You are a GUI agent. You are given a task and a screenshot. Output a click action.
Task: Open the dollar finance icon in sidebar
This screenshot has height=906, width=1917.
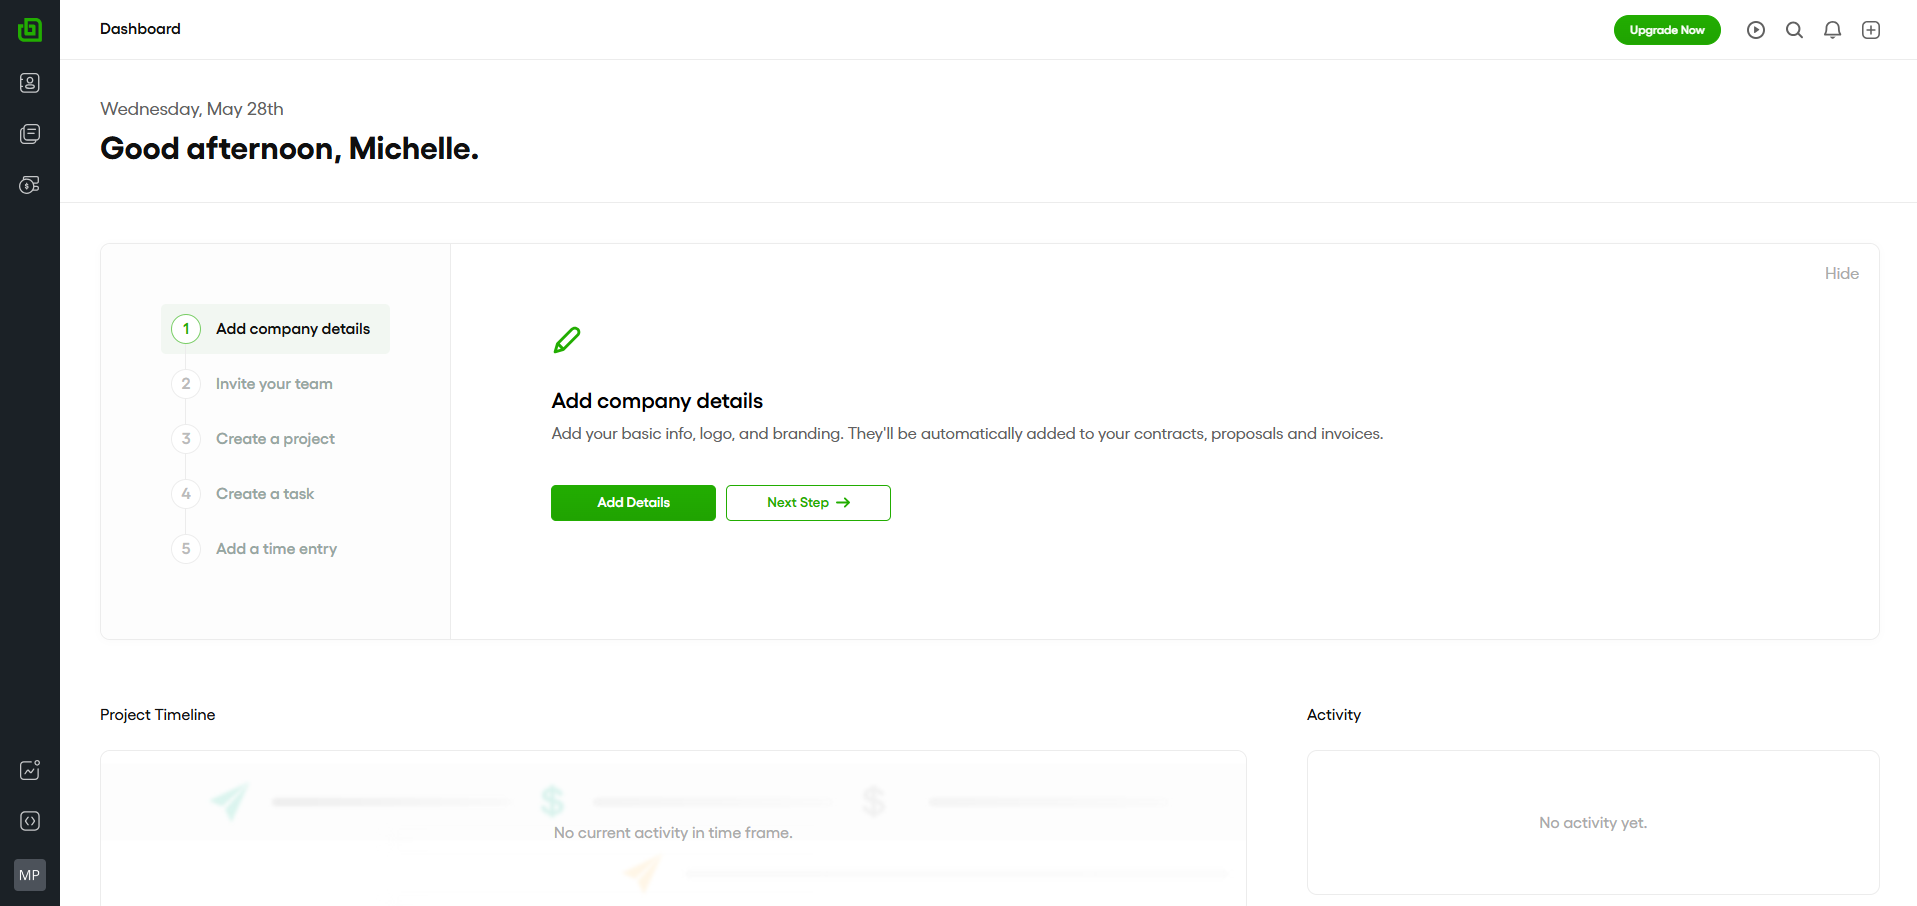30,185
